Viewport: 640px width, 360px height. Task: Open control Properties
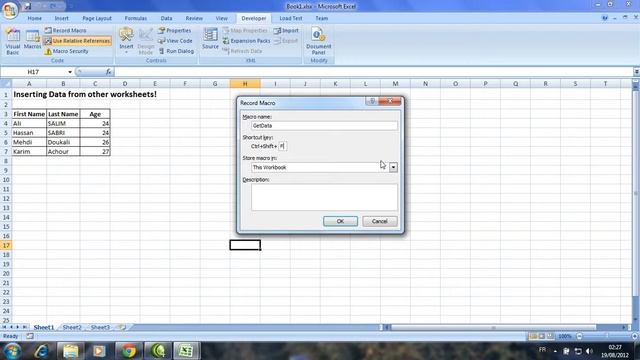click(x=175, y=31)
